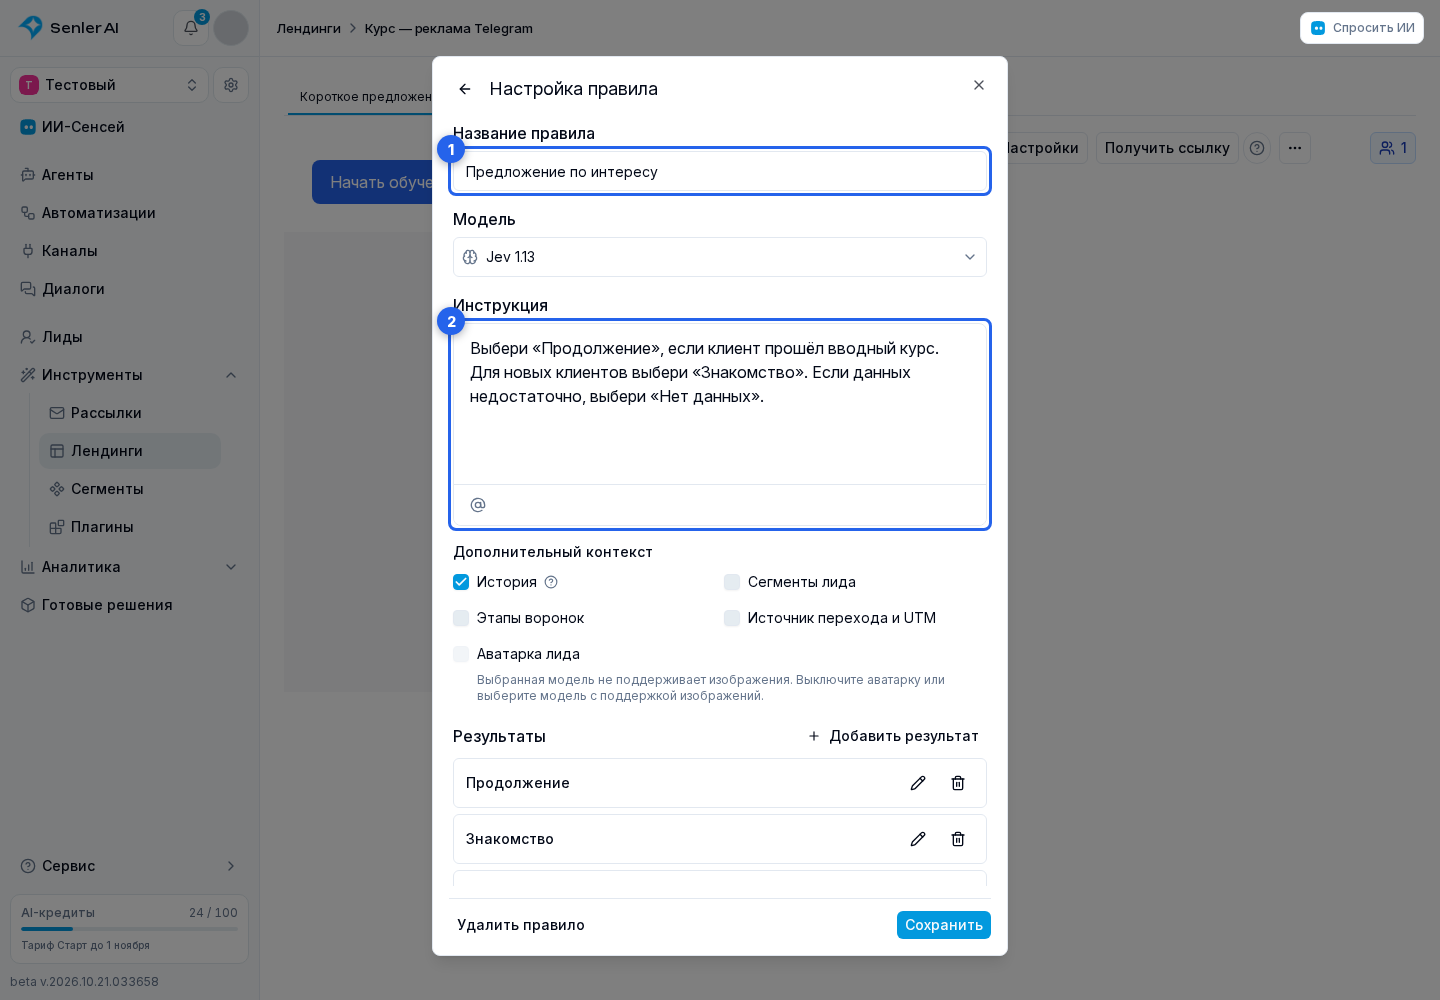Enable Источник перехода и UTM checkbox
This screenshot has height=1000, width=1440.
tap(732, 618)
